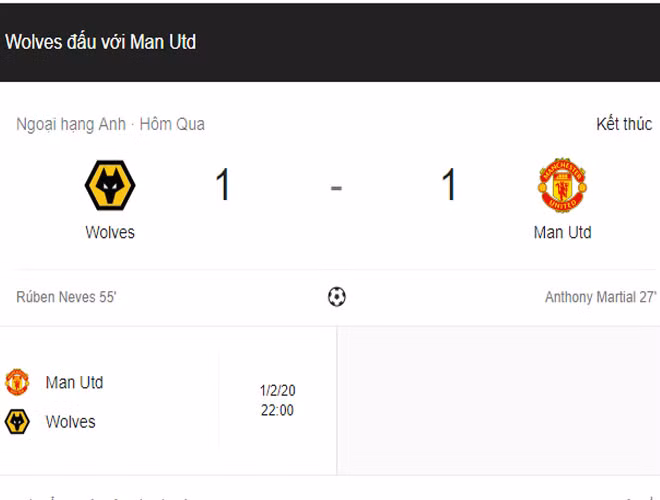Click Man Utd name in the fixture row

(x=74, y=382)
